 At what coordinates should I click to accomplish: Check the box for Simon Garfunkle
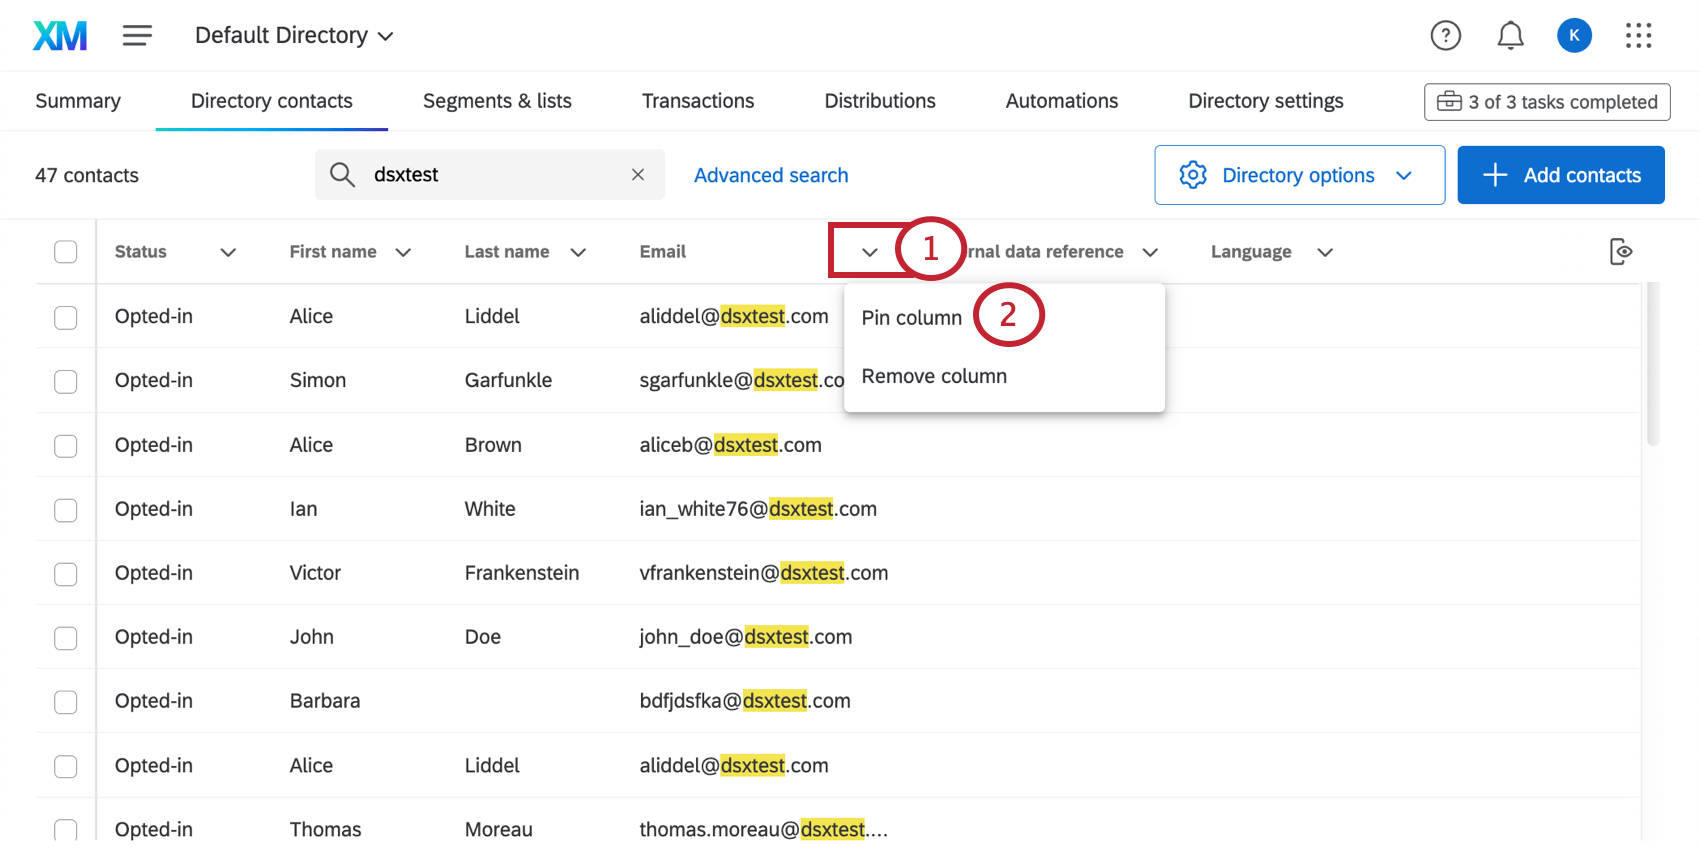[x=66, y=381]
